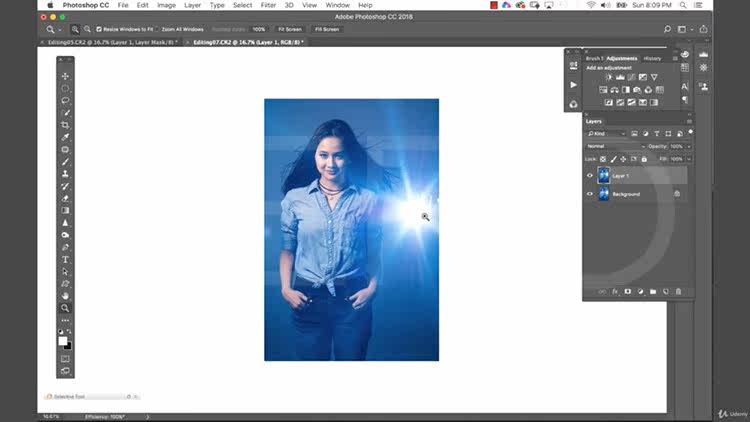This screenshot has height=422, width=750.
Task: Expand the layer filter Kind dropdown
Action: [607, 133]
